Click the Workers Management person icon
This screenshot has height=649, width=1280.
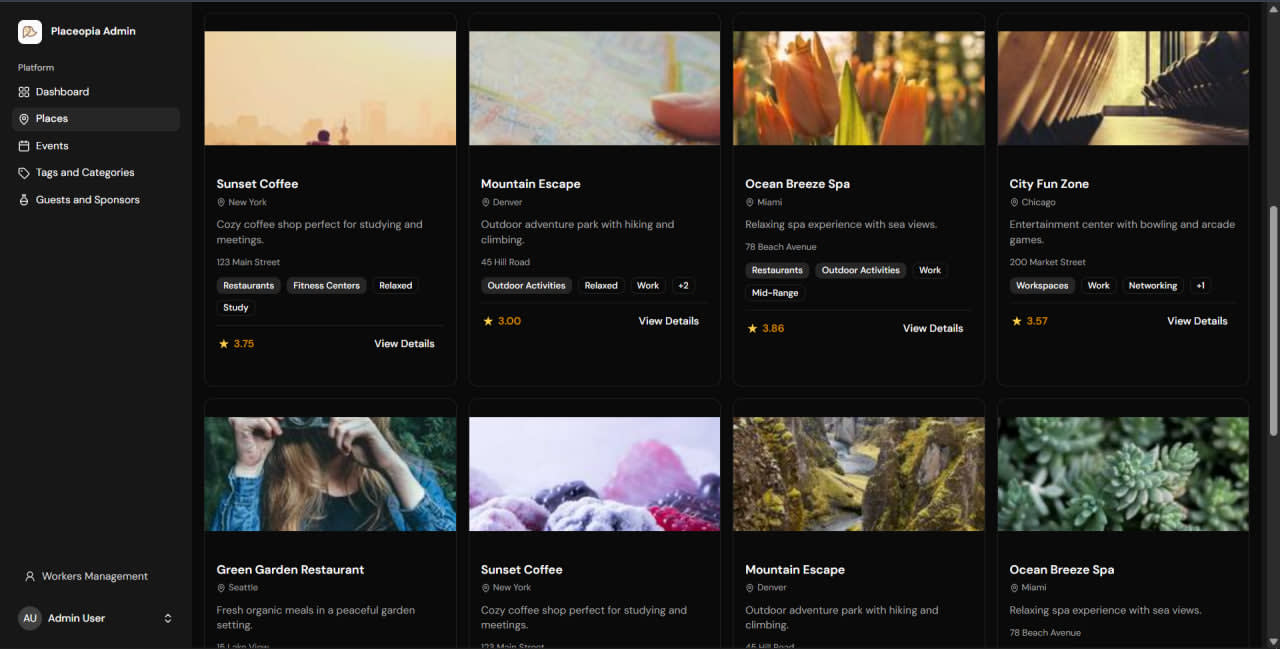click(30, 577)
